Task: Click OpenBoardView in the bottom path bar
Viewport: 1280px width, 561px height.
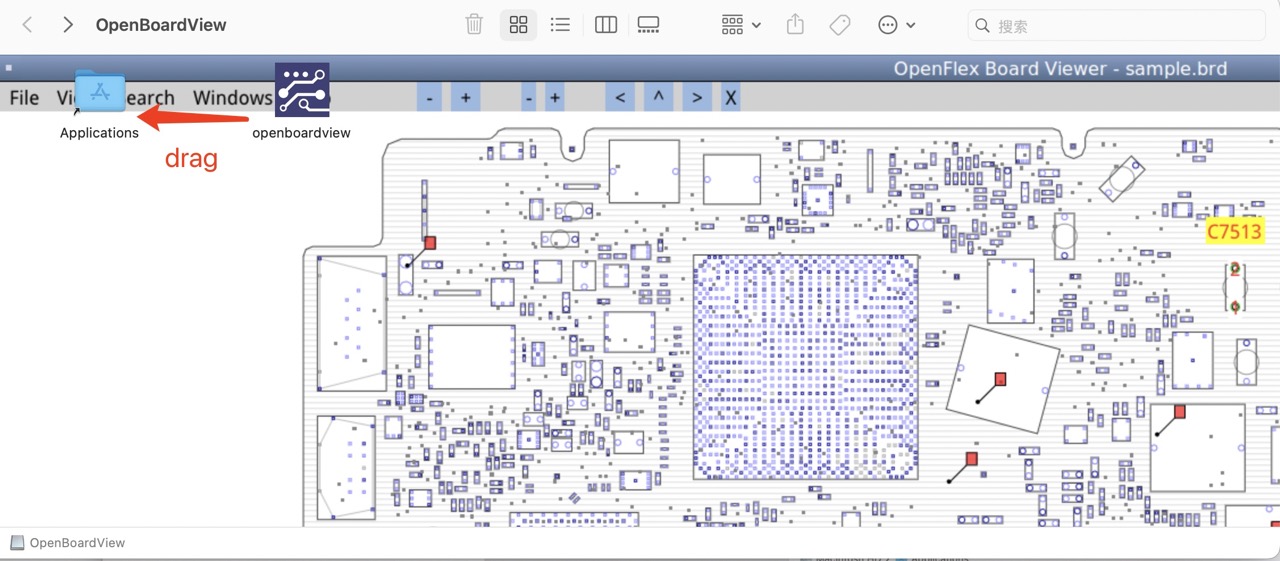Action: (67, 543)
